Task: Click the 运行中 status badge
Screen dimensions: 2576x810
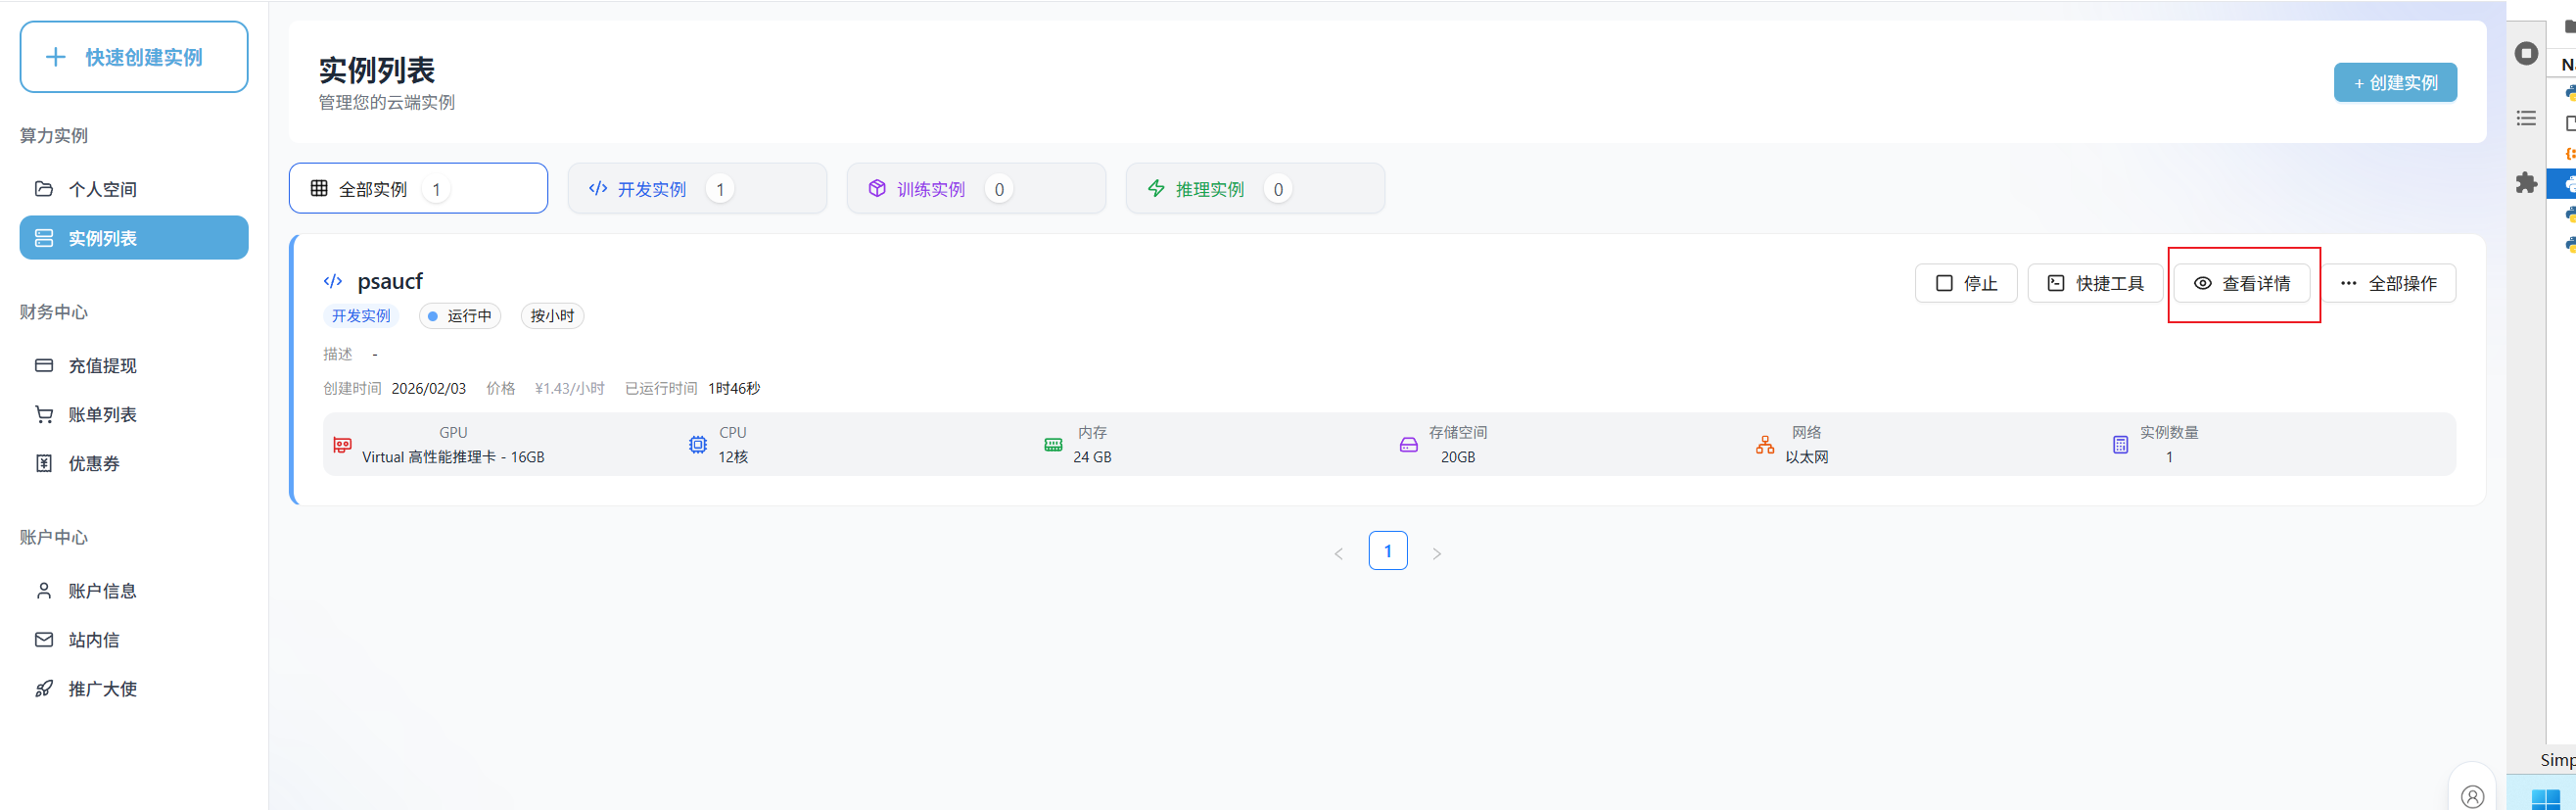Action: click(x=460, y=316)
